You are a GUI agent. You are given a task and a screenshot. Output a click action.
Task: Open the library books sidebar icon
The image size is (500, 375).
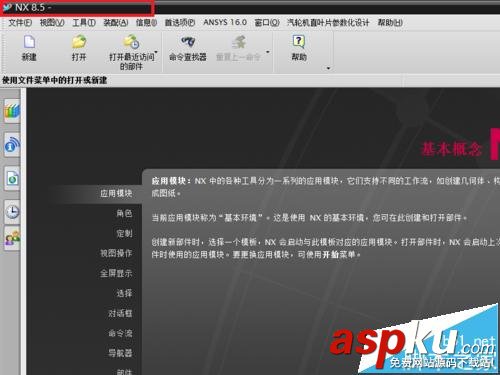(12, 111)
